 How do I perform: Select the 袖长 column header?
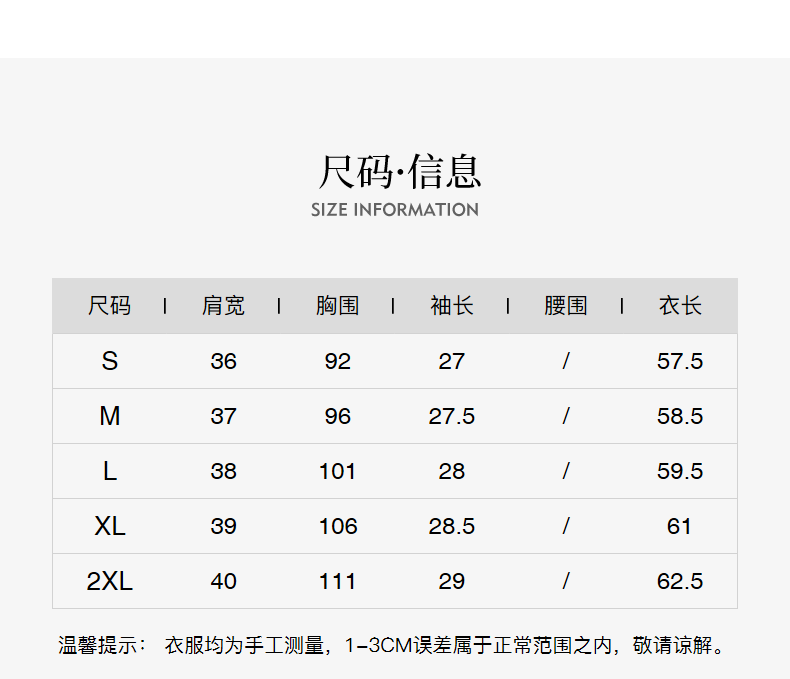click(452, 306)
